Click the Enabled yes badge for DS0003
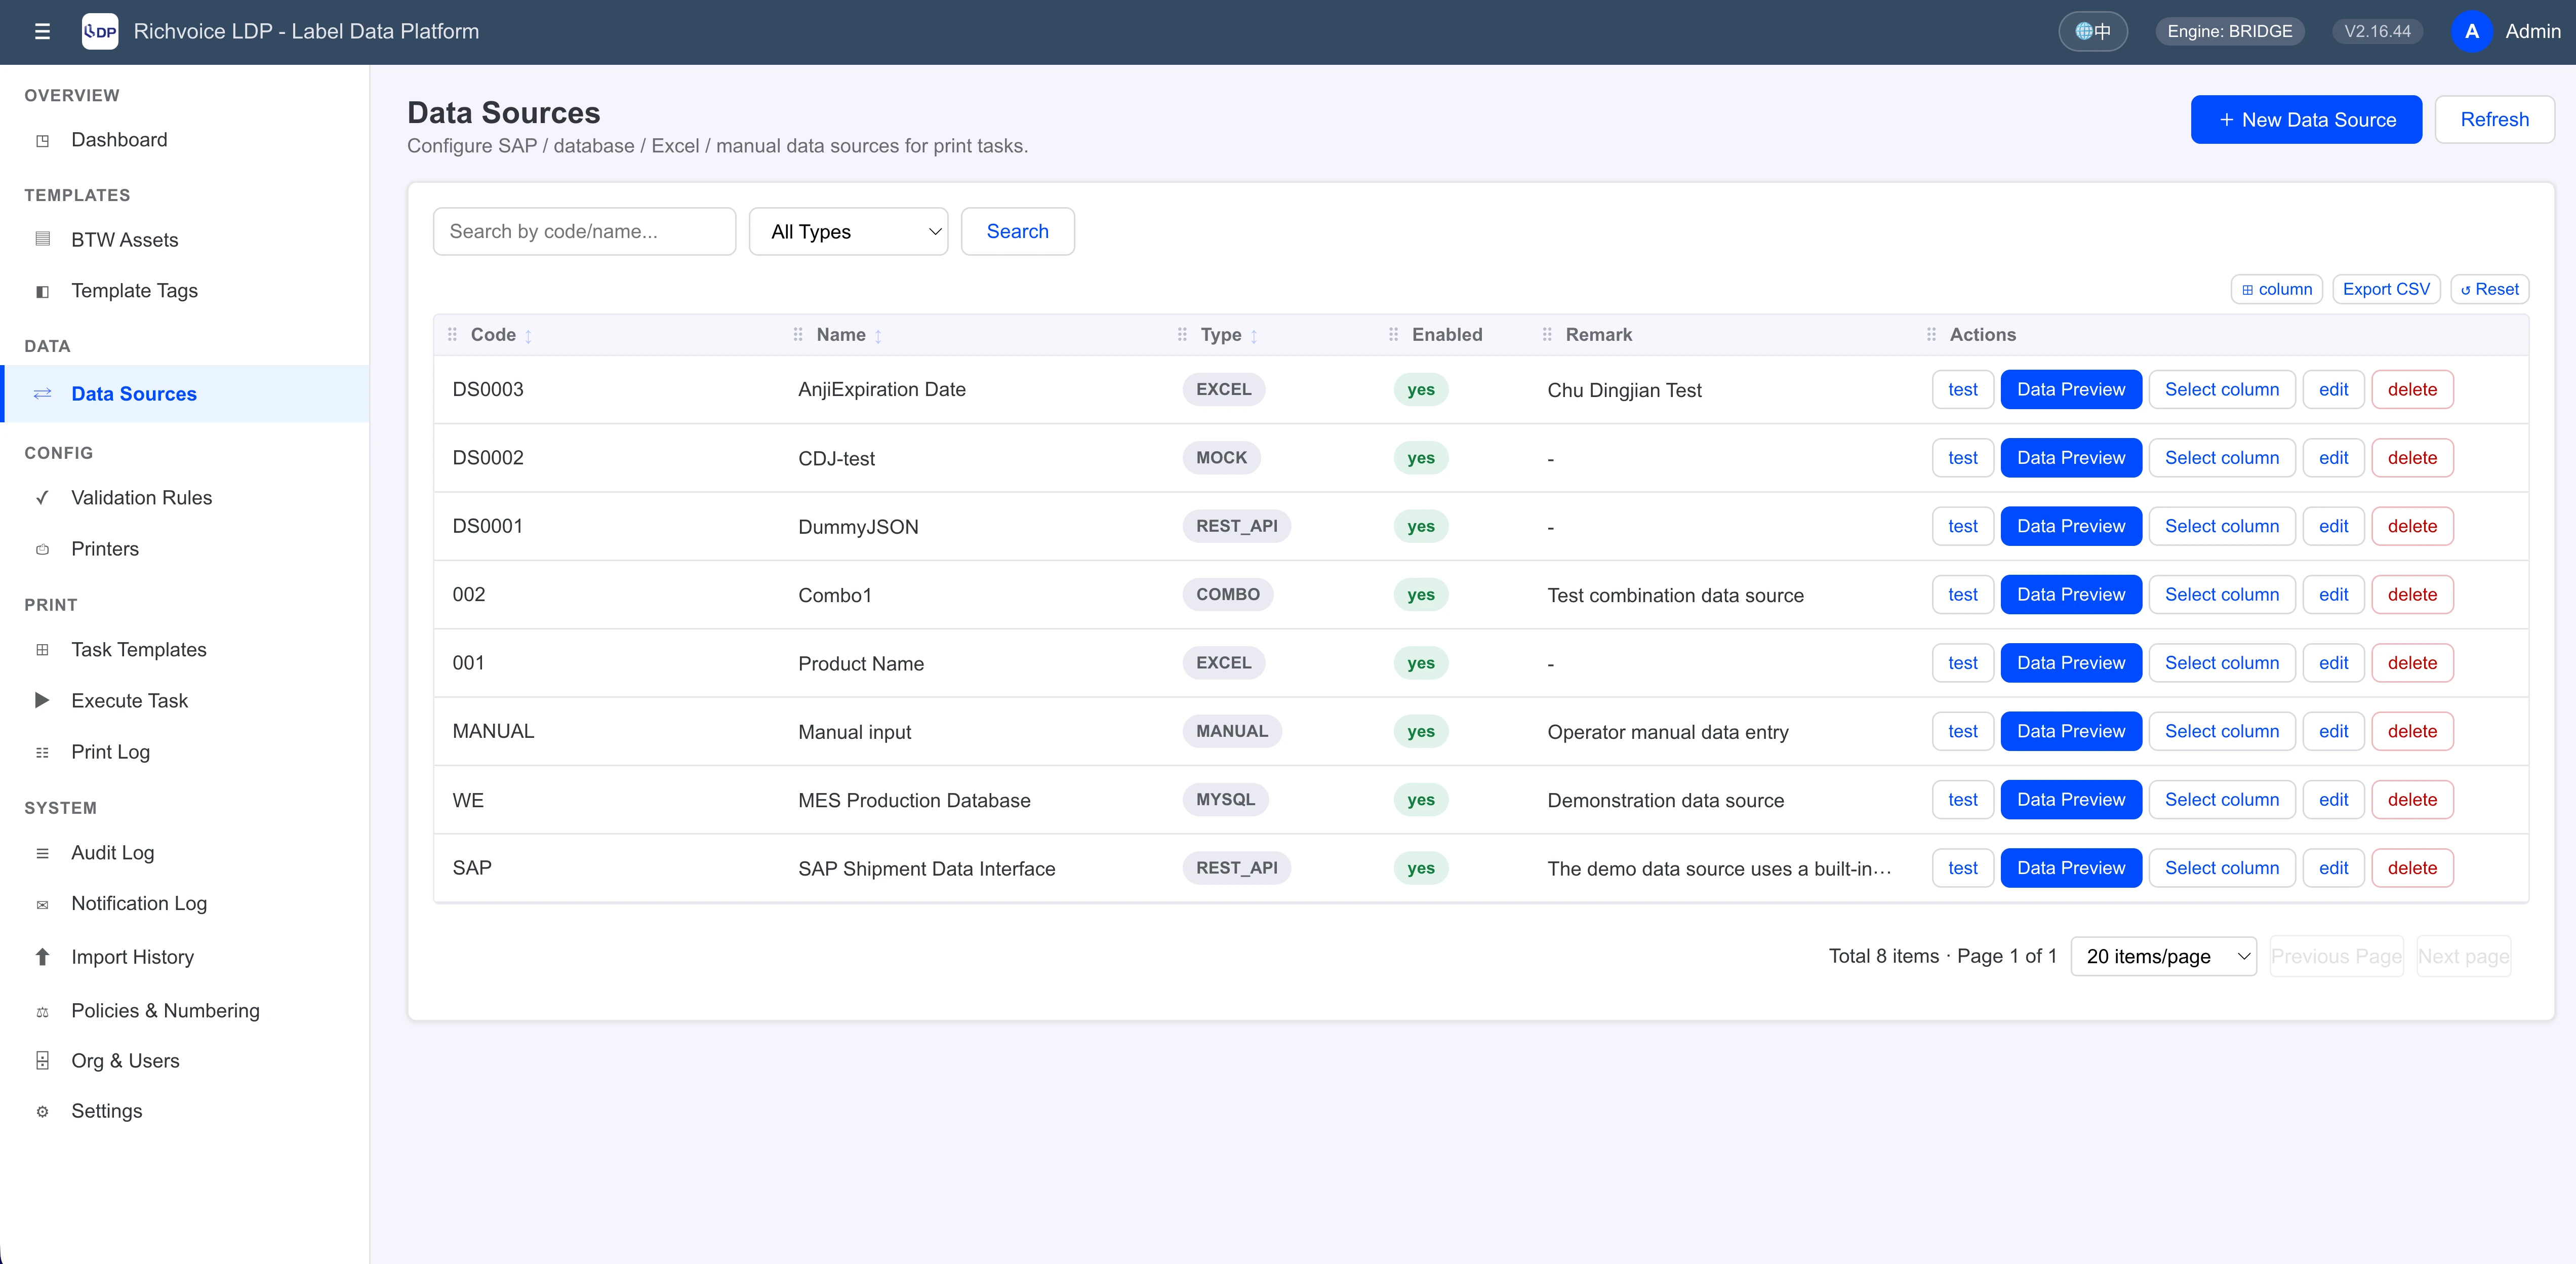Viewport: 2576px width, 1264px height. 1420,389
